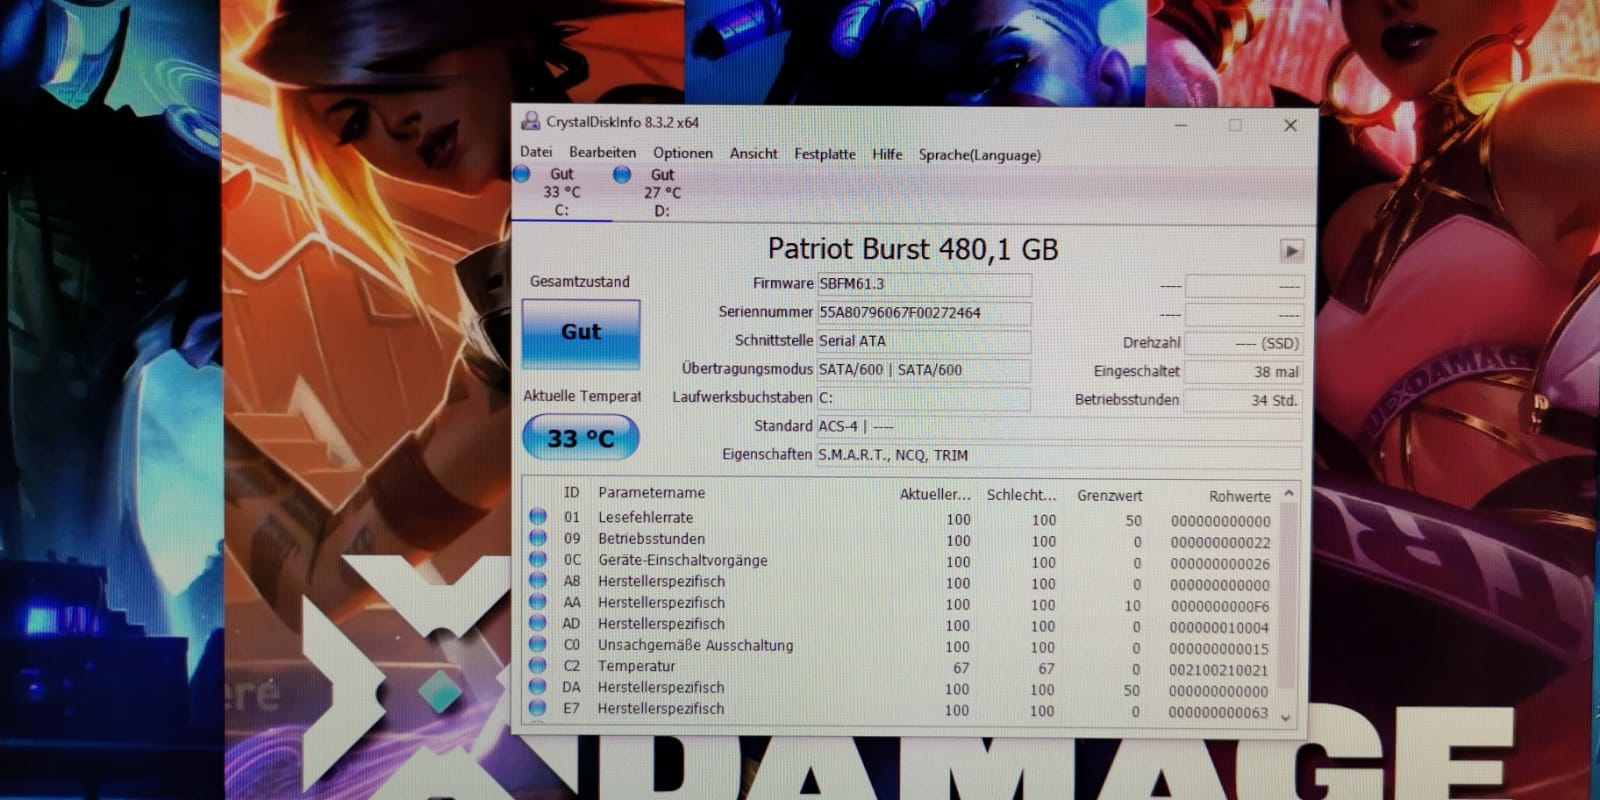Click the blue status orb for drive C:

click(521, 174)
